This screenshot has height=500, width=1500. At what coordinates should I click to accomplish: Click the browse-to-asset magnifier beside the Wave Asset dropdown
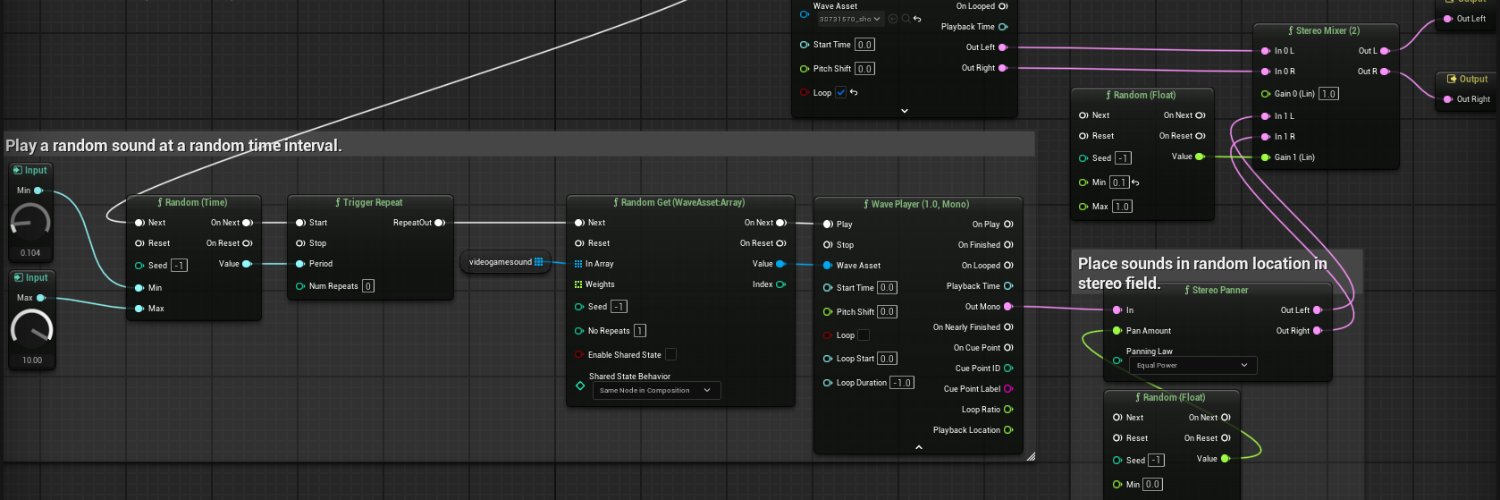pos(905,18)
